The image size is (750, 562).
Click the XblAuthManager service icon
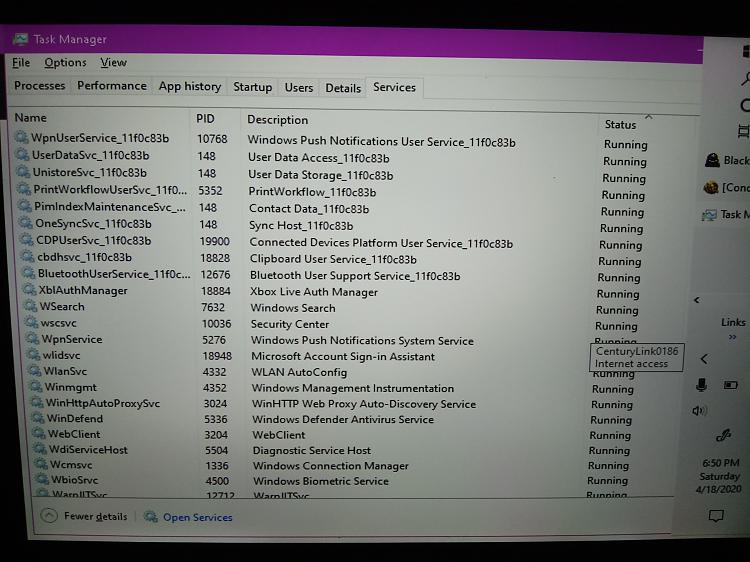click(x=31, y=290)
